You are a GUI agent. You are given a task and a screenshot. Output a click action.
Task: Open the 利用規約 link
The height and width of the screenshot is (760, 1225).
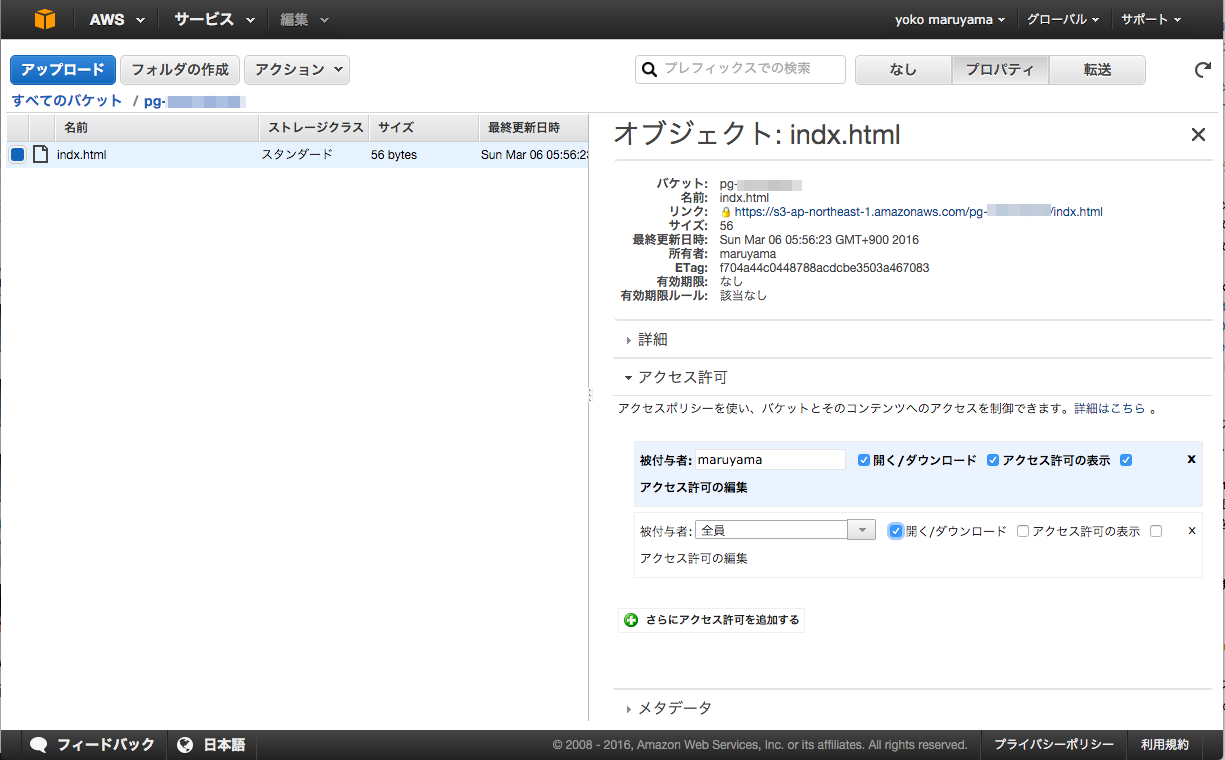(x=1165, y=745)
